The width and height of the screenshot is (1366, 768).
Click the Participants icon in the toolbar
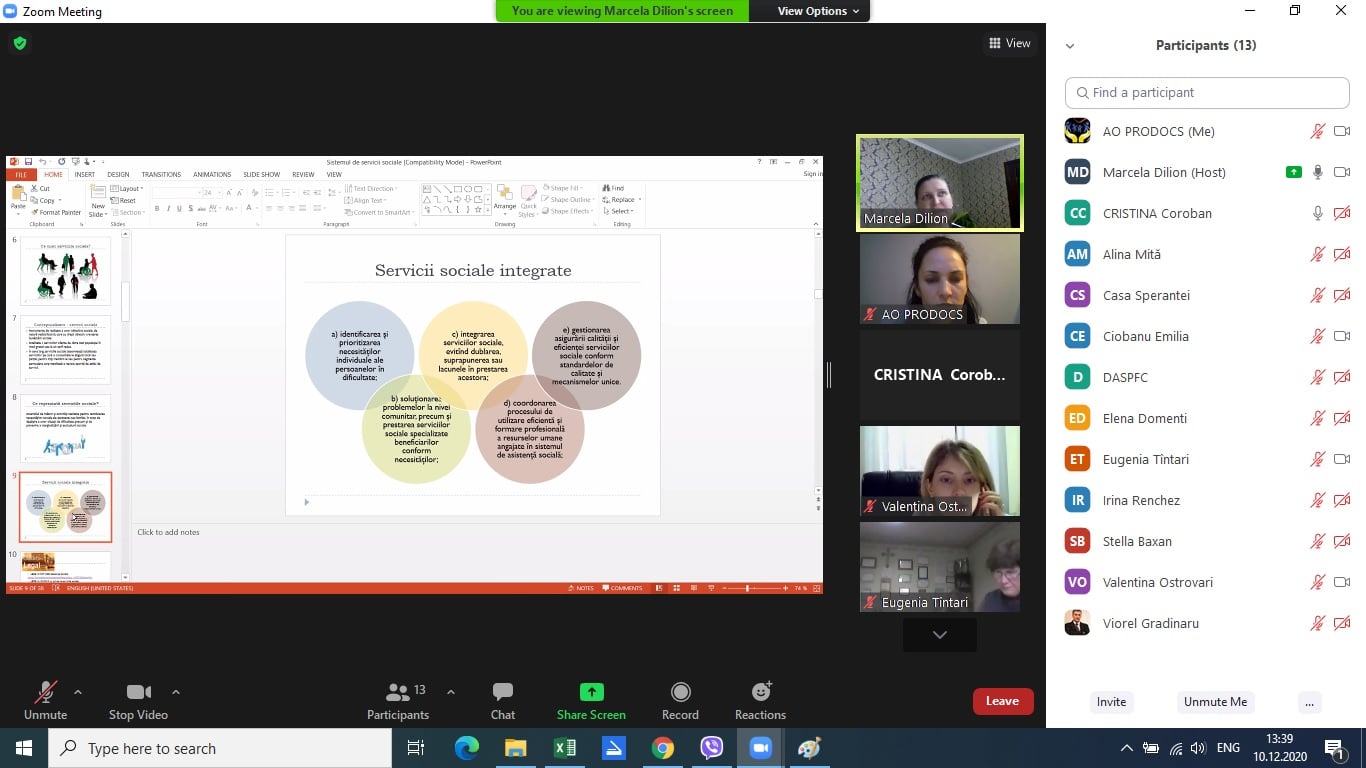(398, 692)
